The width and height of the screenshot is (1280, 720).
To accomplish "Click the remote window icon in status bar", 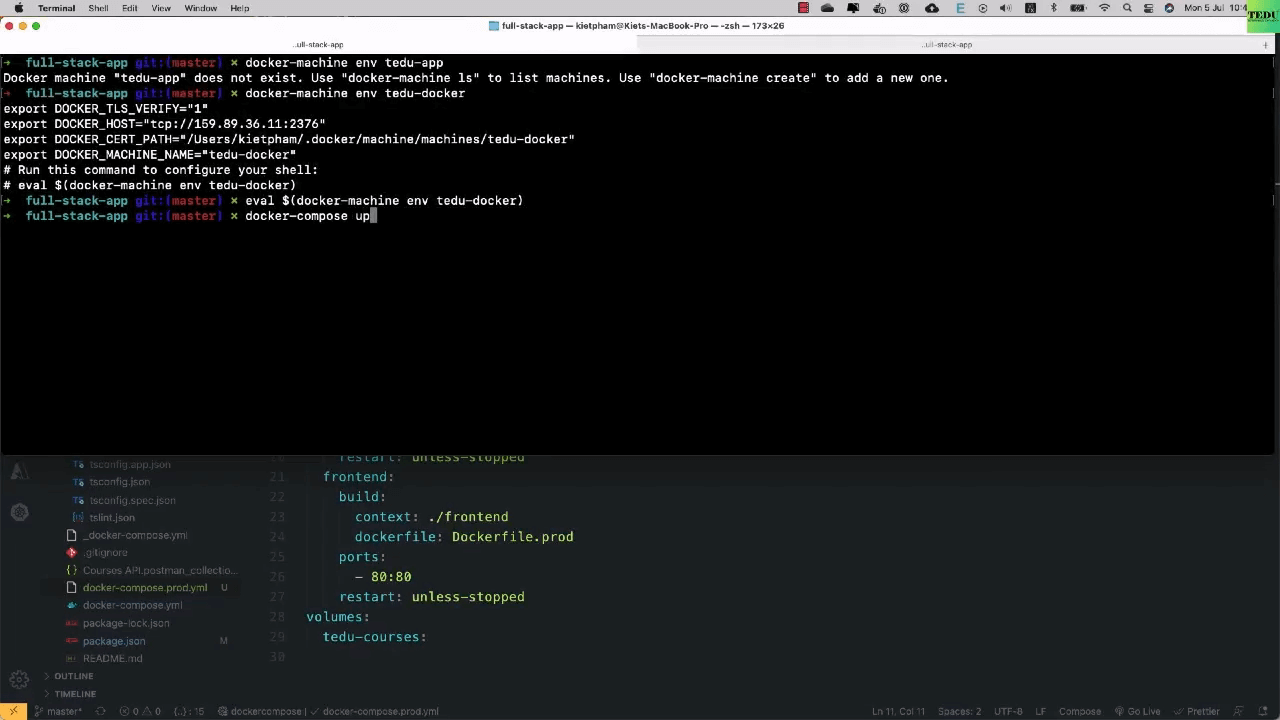I will point(13,711).
